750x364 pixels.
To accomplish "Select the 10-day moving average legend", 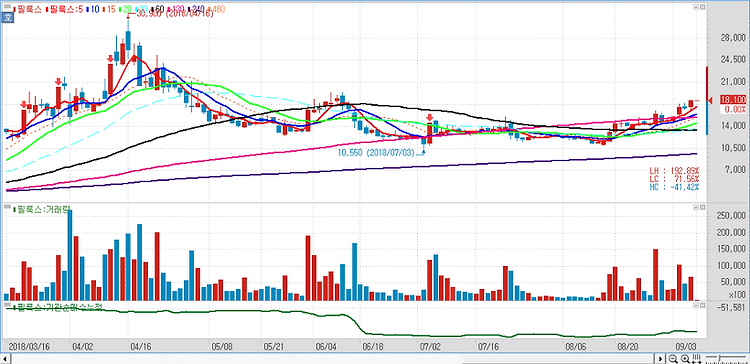I will point(94,9).
